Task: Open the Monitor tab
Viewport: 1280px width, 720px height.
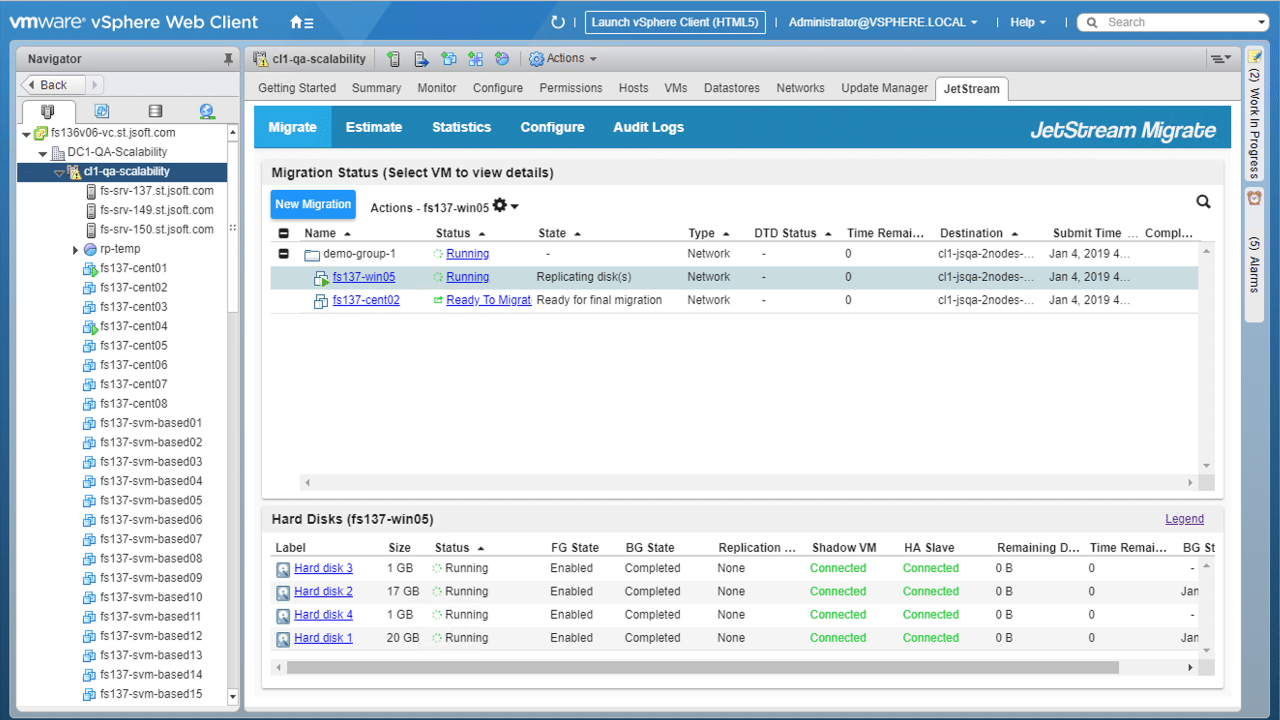Action: [437, 88]
